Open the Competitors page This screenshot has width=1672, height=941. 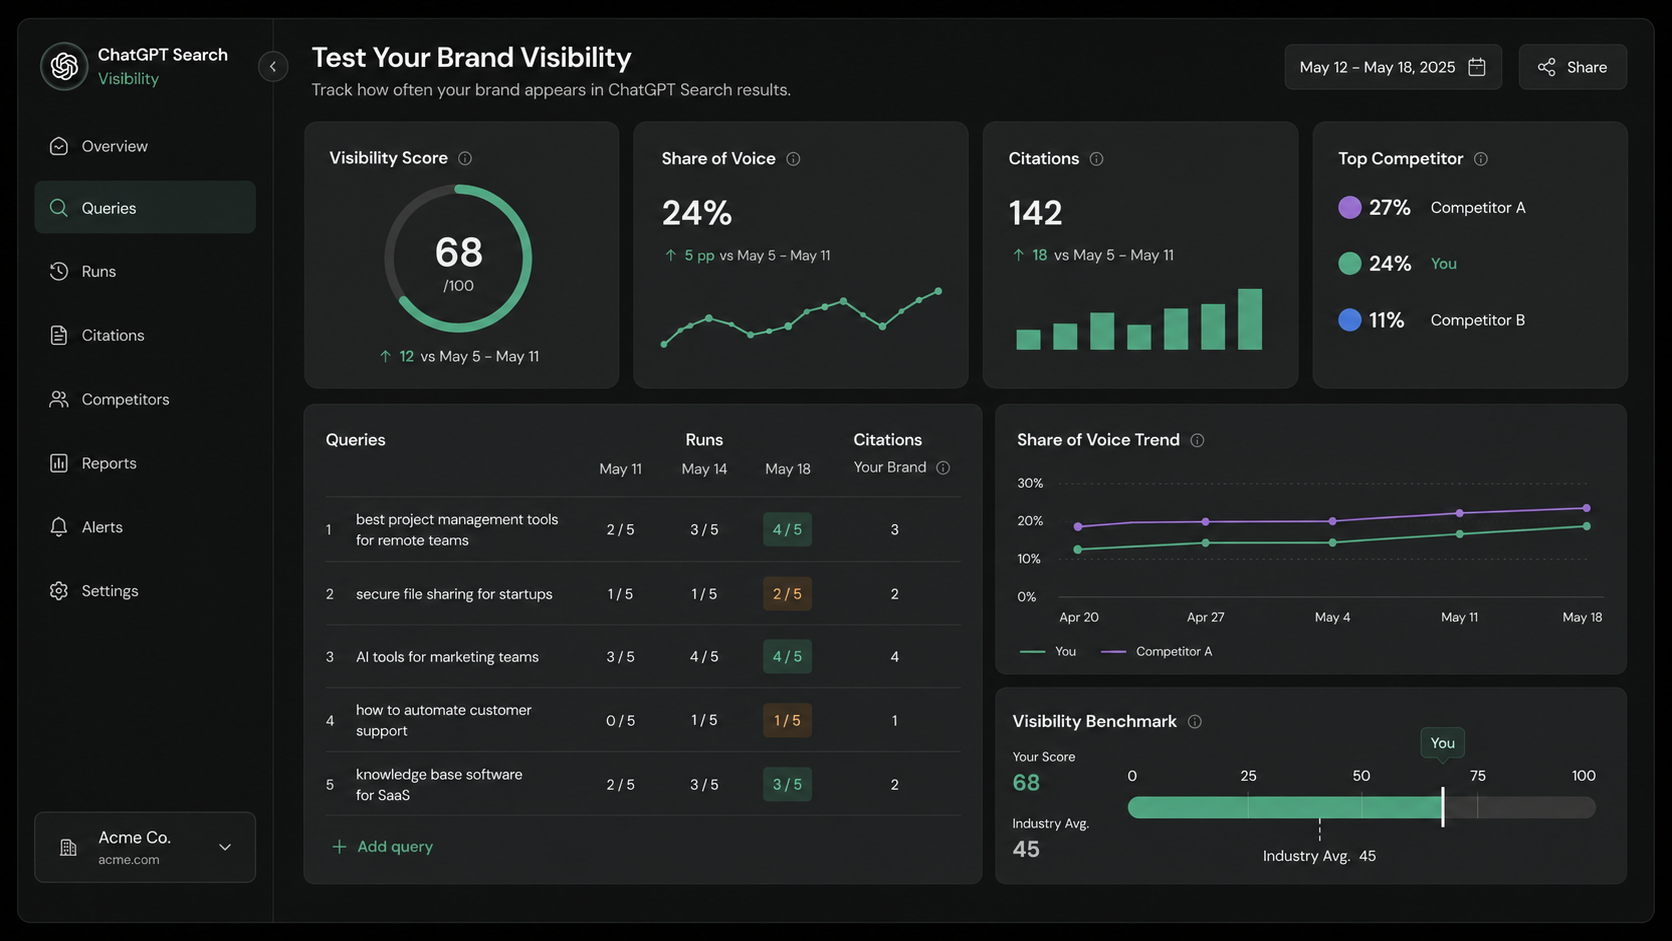click(145, 399)
